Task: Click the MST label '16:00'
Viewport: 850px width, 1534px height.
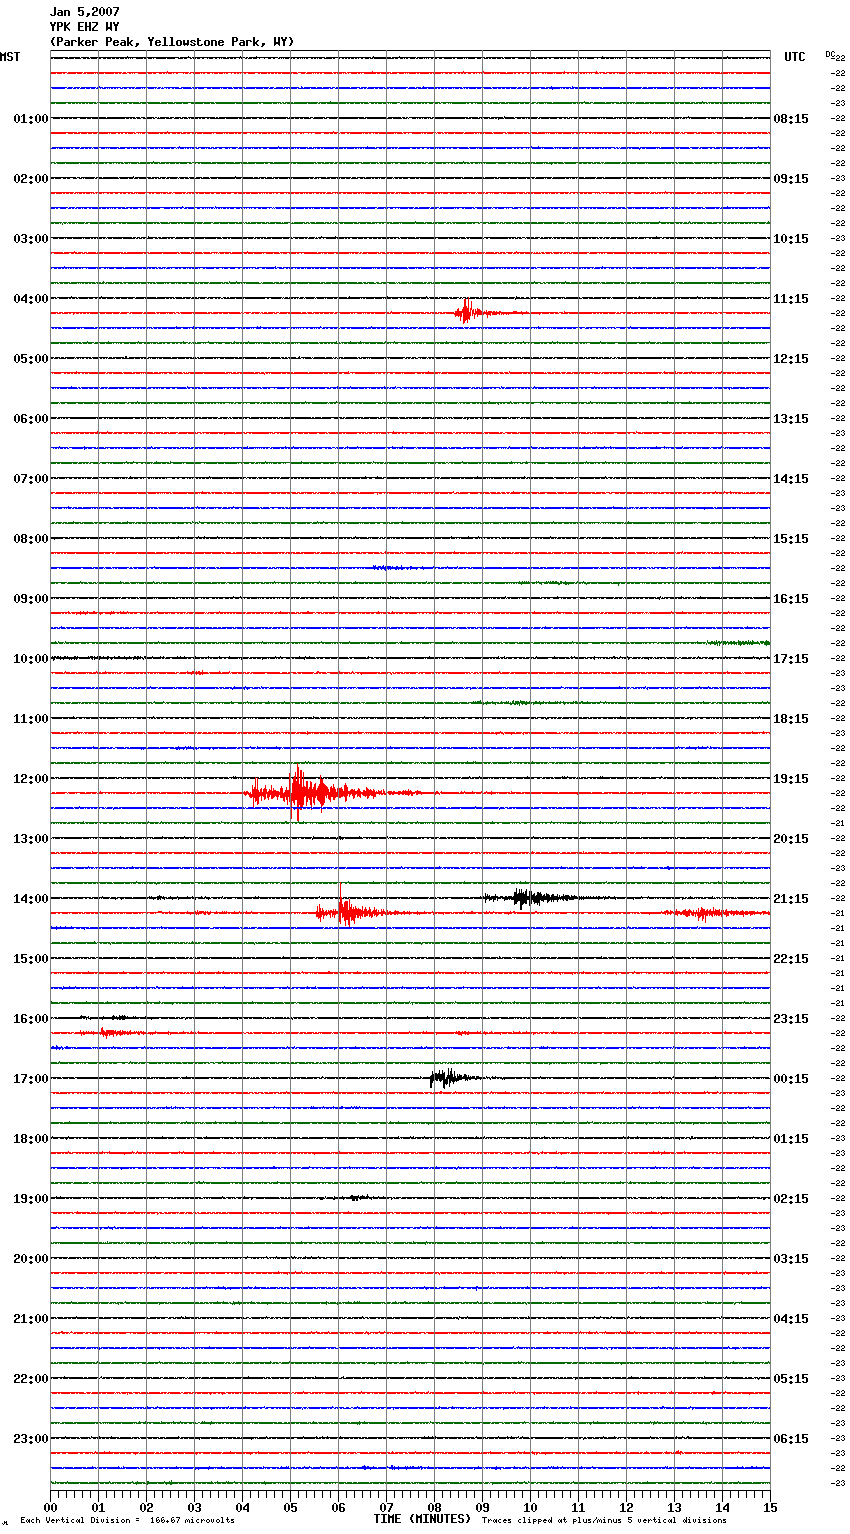Action: [31, 1019]
